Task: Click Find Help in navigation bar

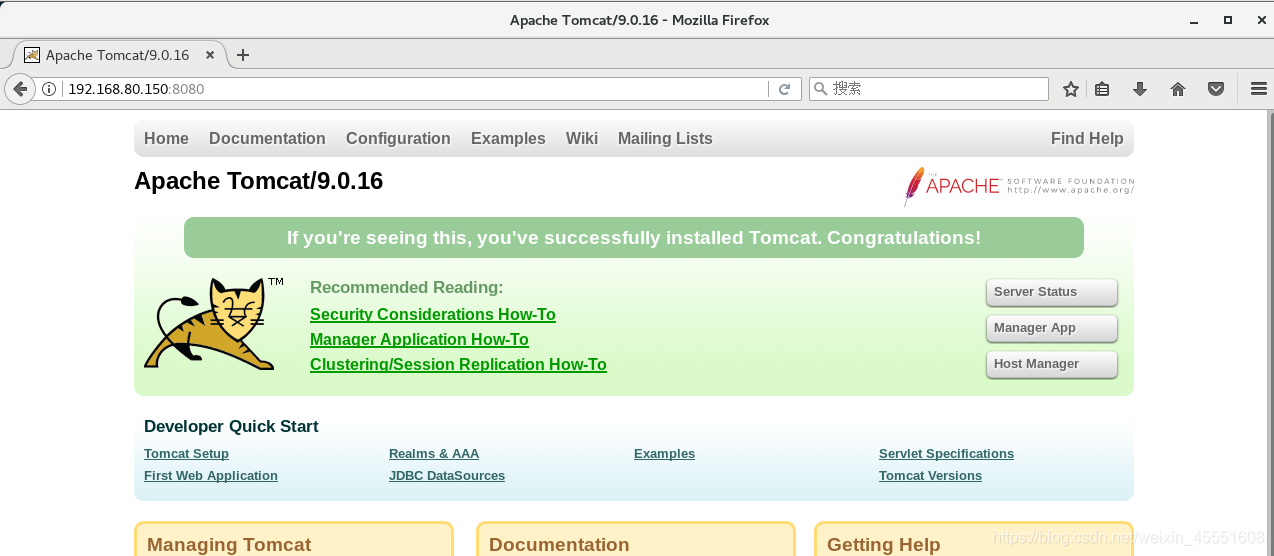Action: pyautogui.click(x=1087, y=139)
